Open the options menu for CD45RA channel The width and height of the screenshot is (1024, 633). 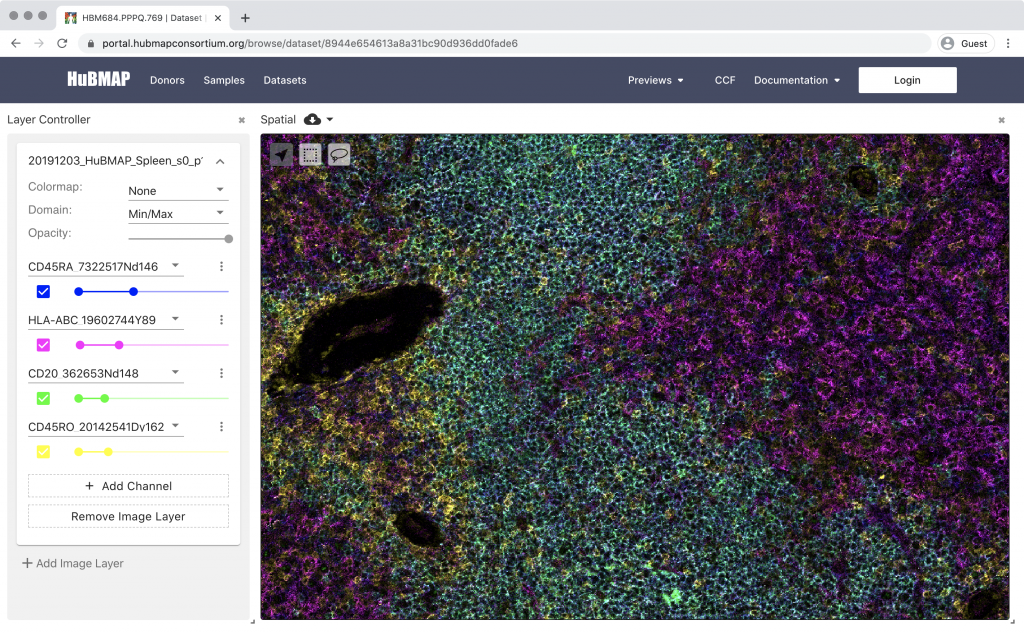coord(221,266)
